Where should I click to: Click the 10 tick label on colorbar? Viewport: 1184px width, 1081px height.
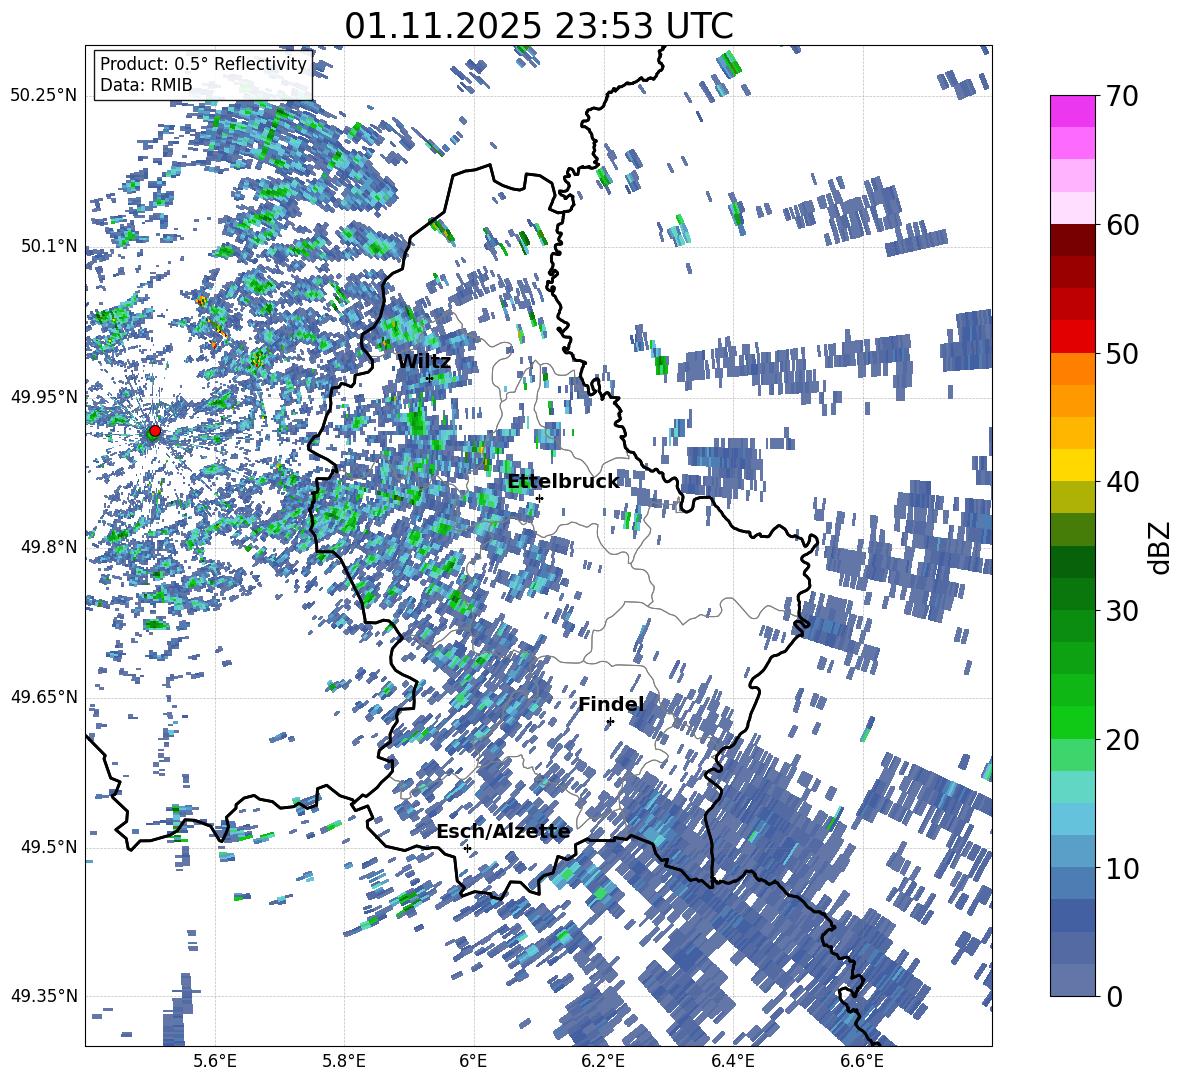coord(1122,868)
